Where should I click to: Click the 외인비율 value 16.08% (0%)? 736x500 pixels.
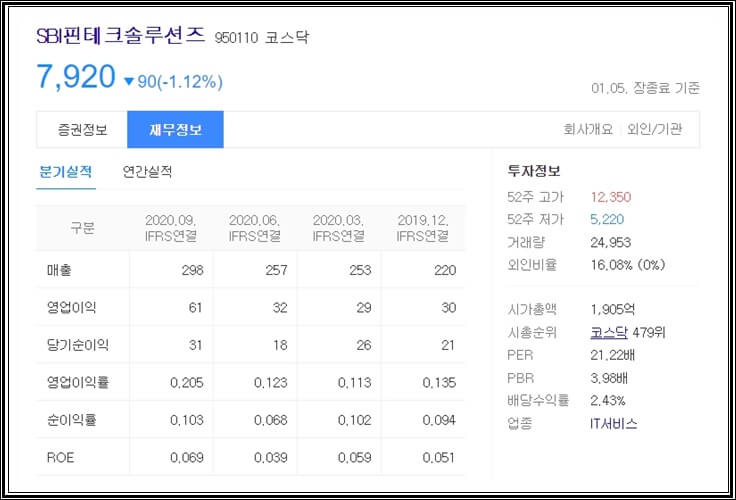[x=628, y=265]
